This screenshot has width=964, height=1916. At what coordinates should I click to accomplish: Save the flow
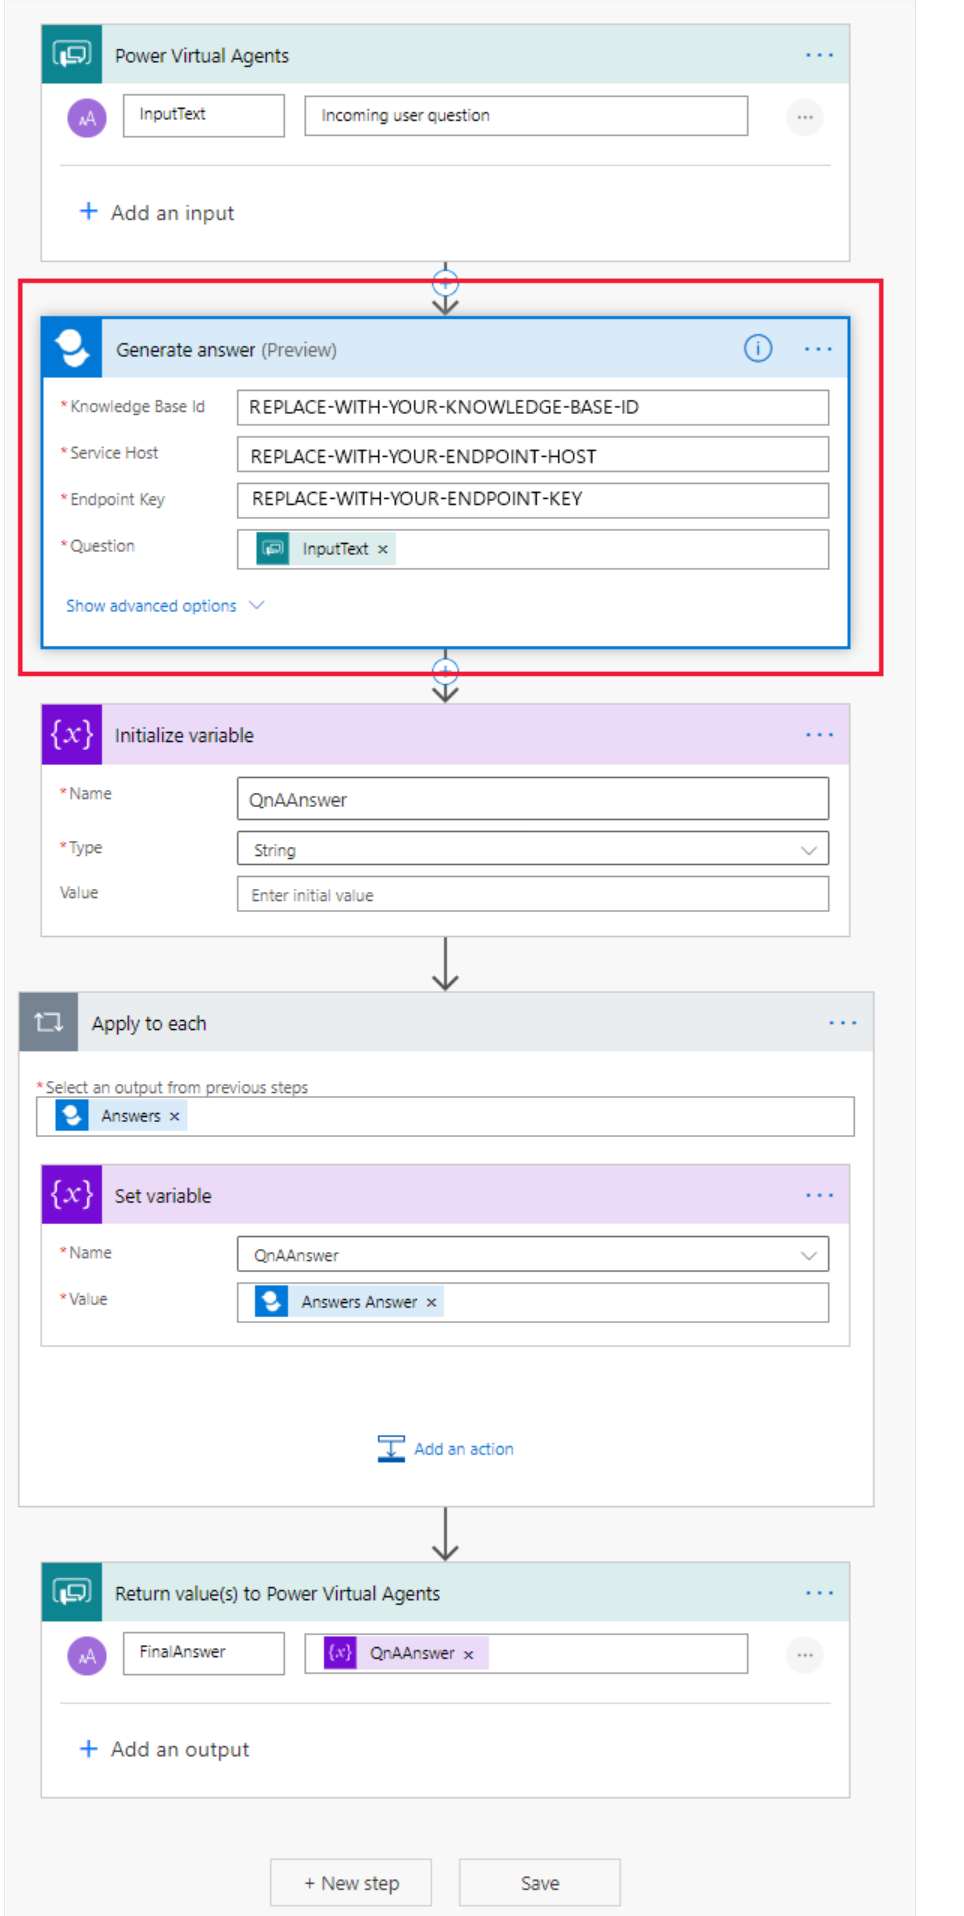click(x=540, y=1883)
